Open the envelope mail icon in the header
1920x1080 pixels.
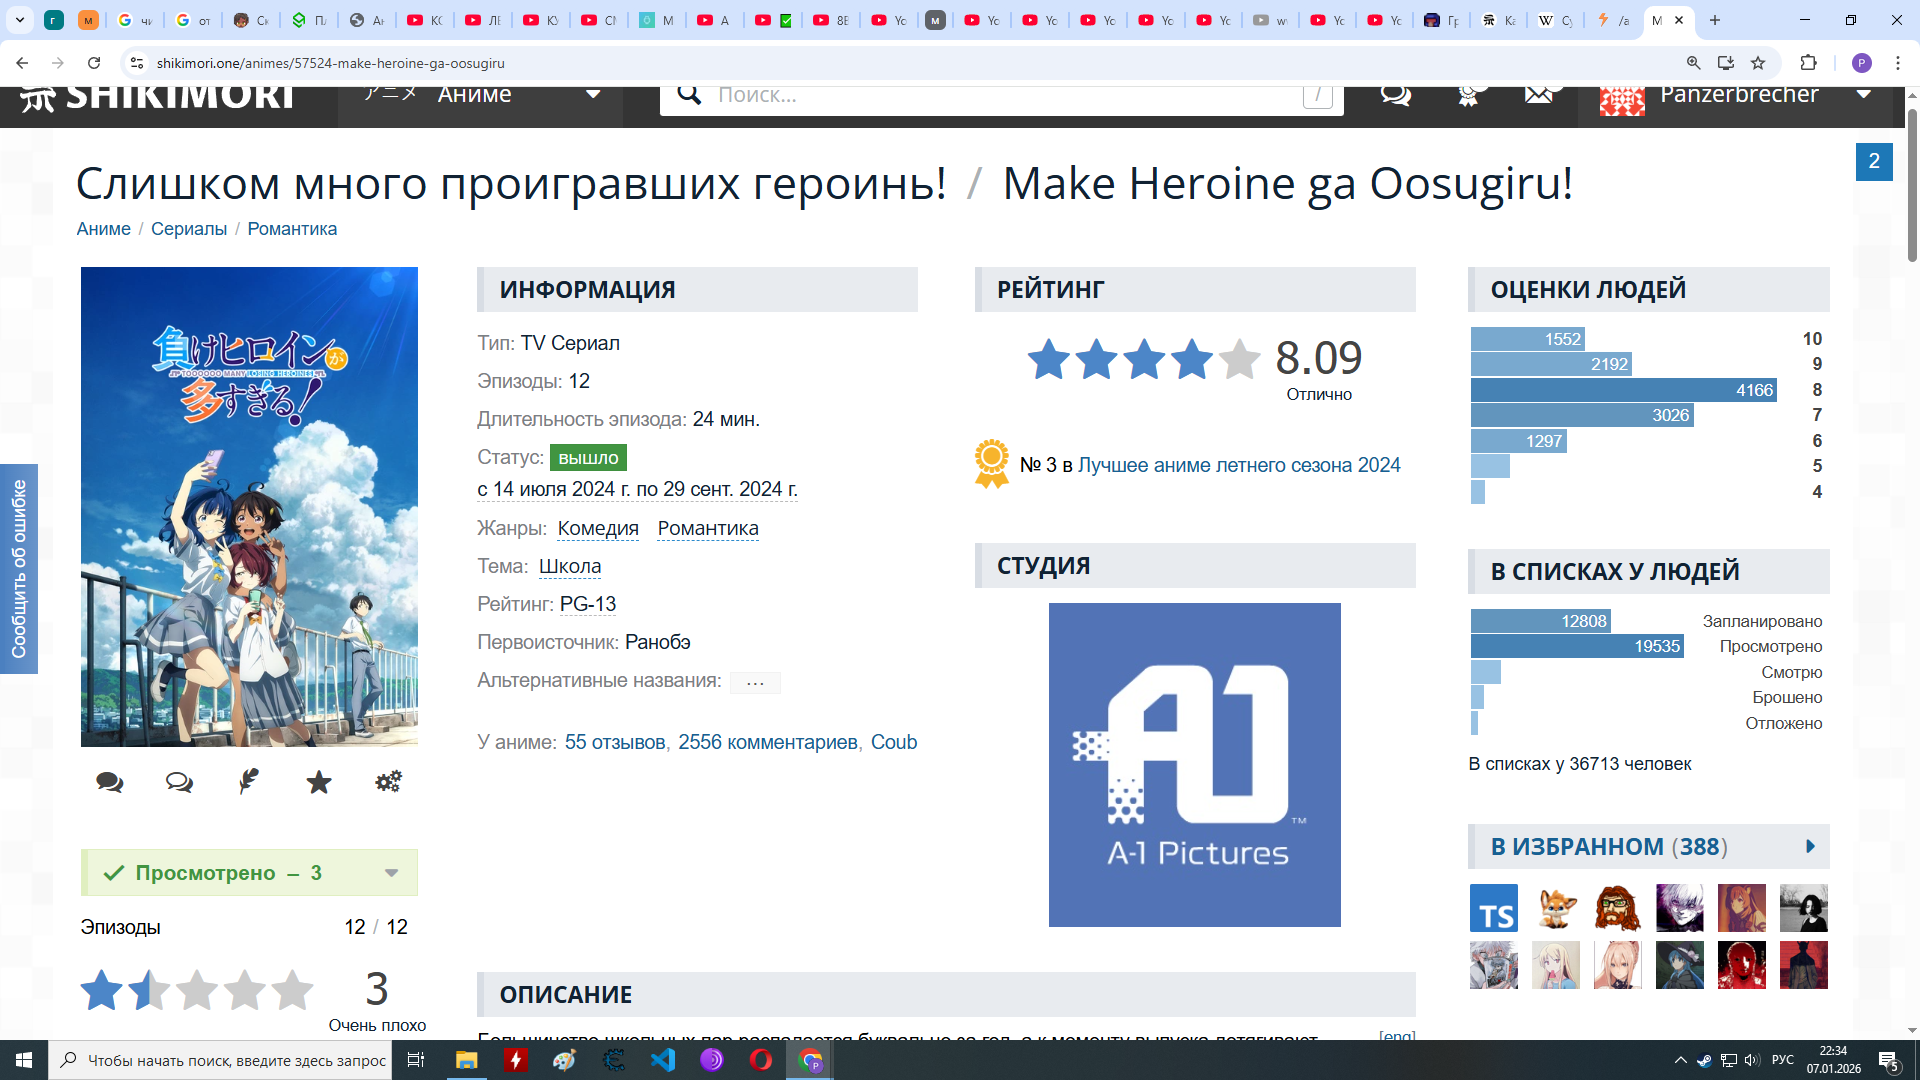coord(1539,95)
